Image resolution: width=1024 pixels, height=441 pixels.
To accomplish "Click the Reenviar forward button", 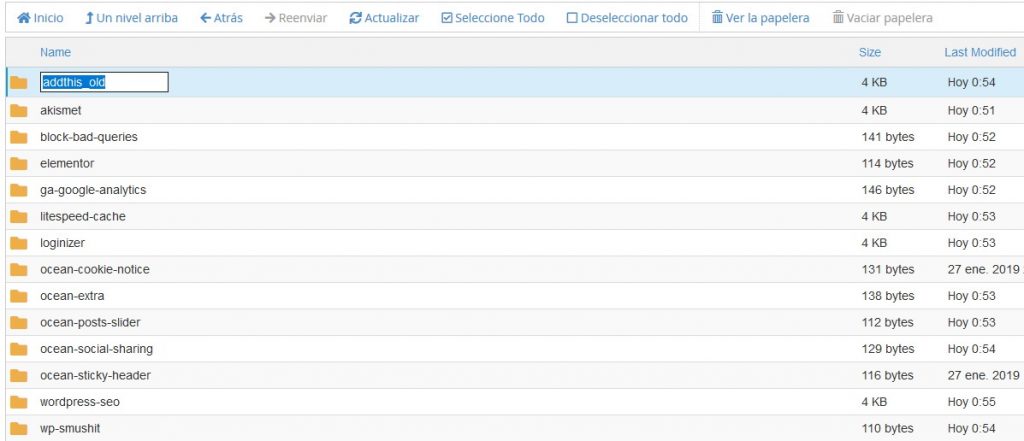I will [298, 18].
